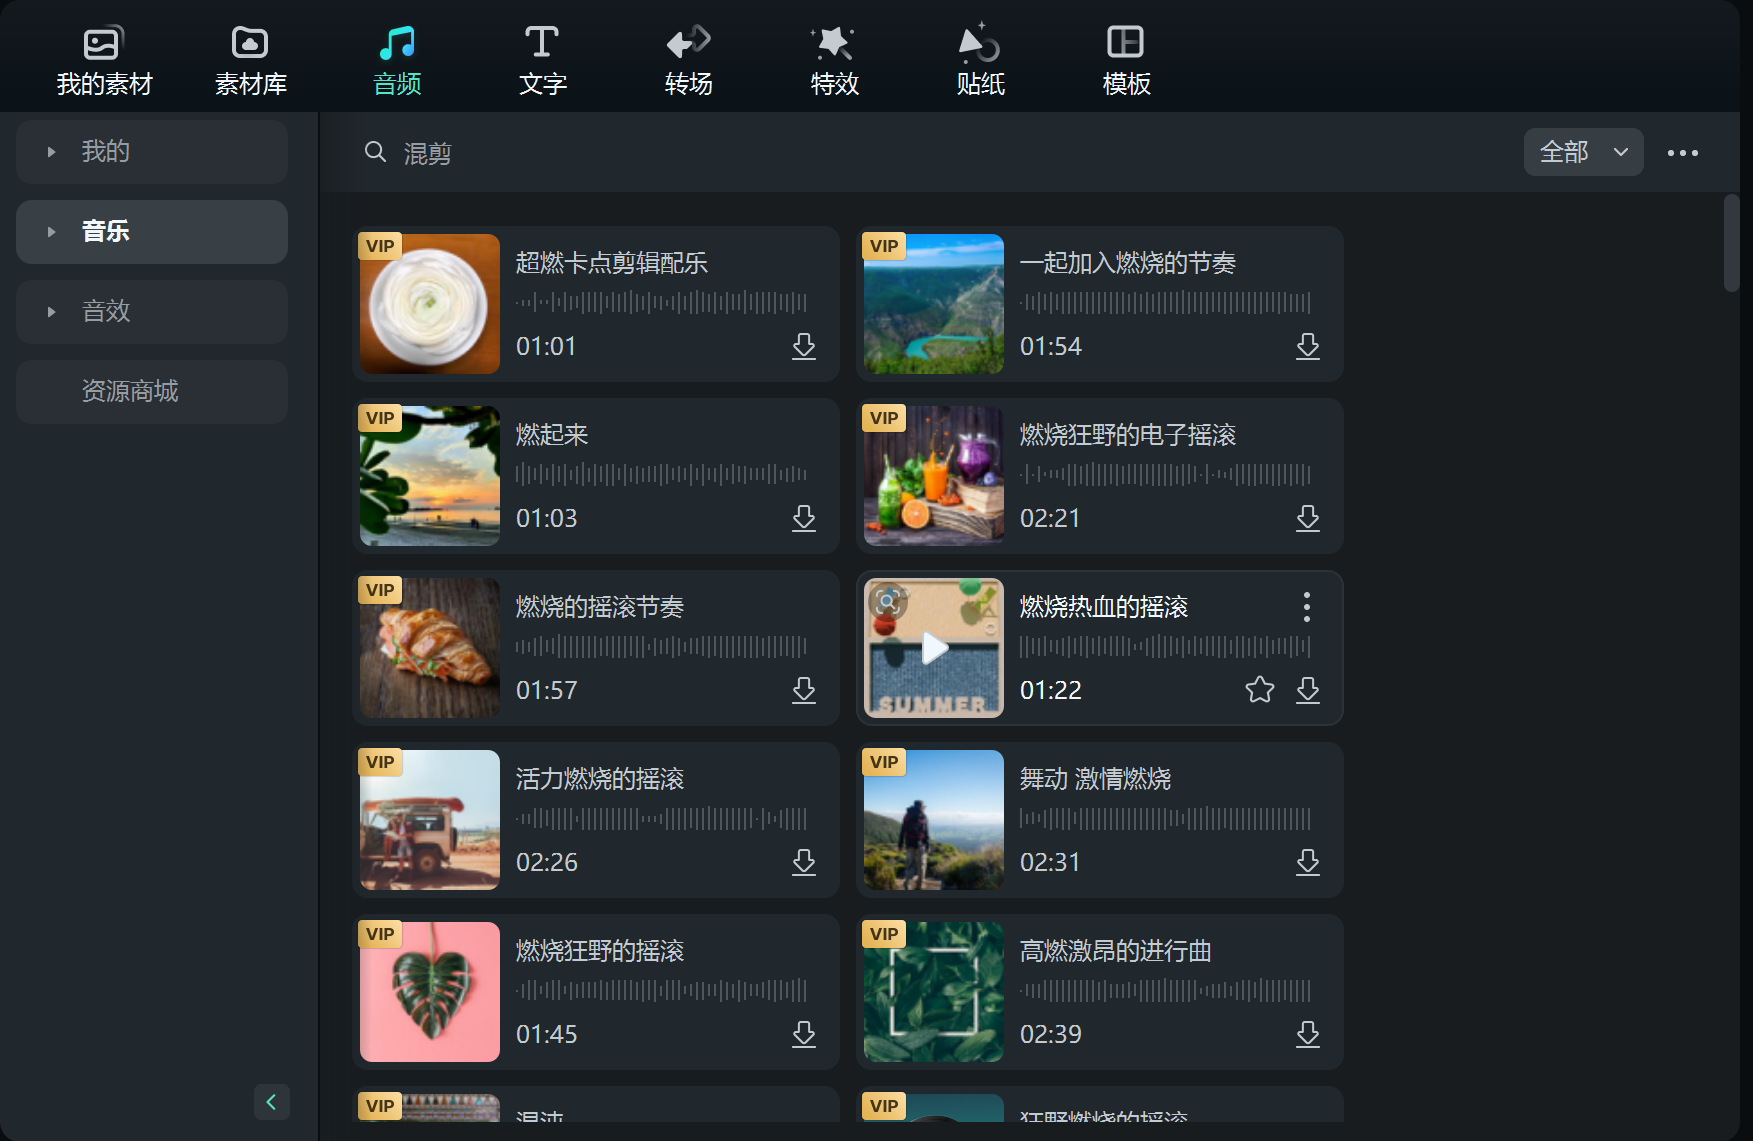Select the 音频 audio tab
Screen dimensions: 1753x1141
(x=397, y=60)
